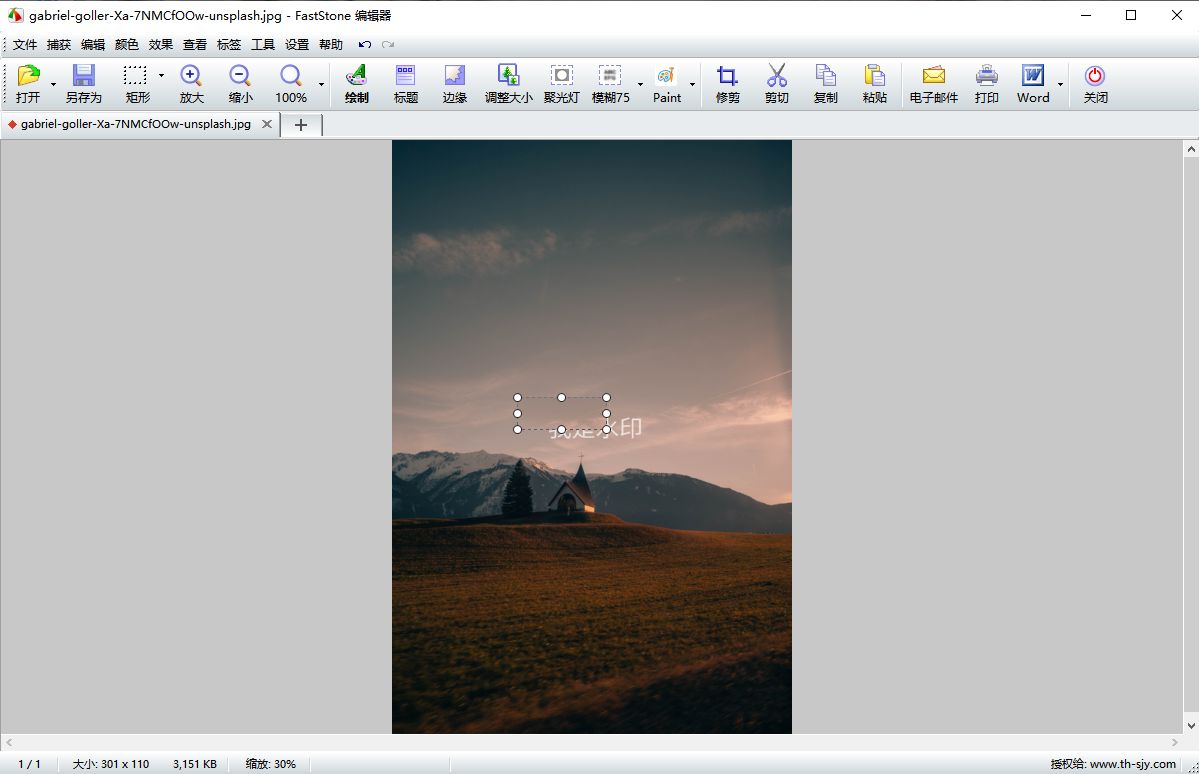The width and height of the screenshot is (1199, 774).
Task: Click the vertical scrollbar down arrow
Action: pyautogui.click(x=1190, y=725)
